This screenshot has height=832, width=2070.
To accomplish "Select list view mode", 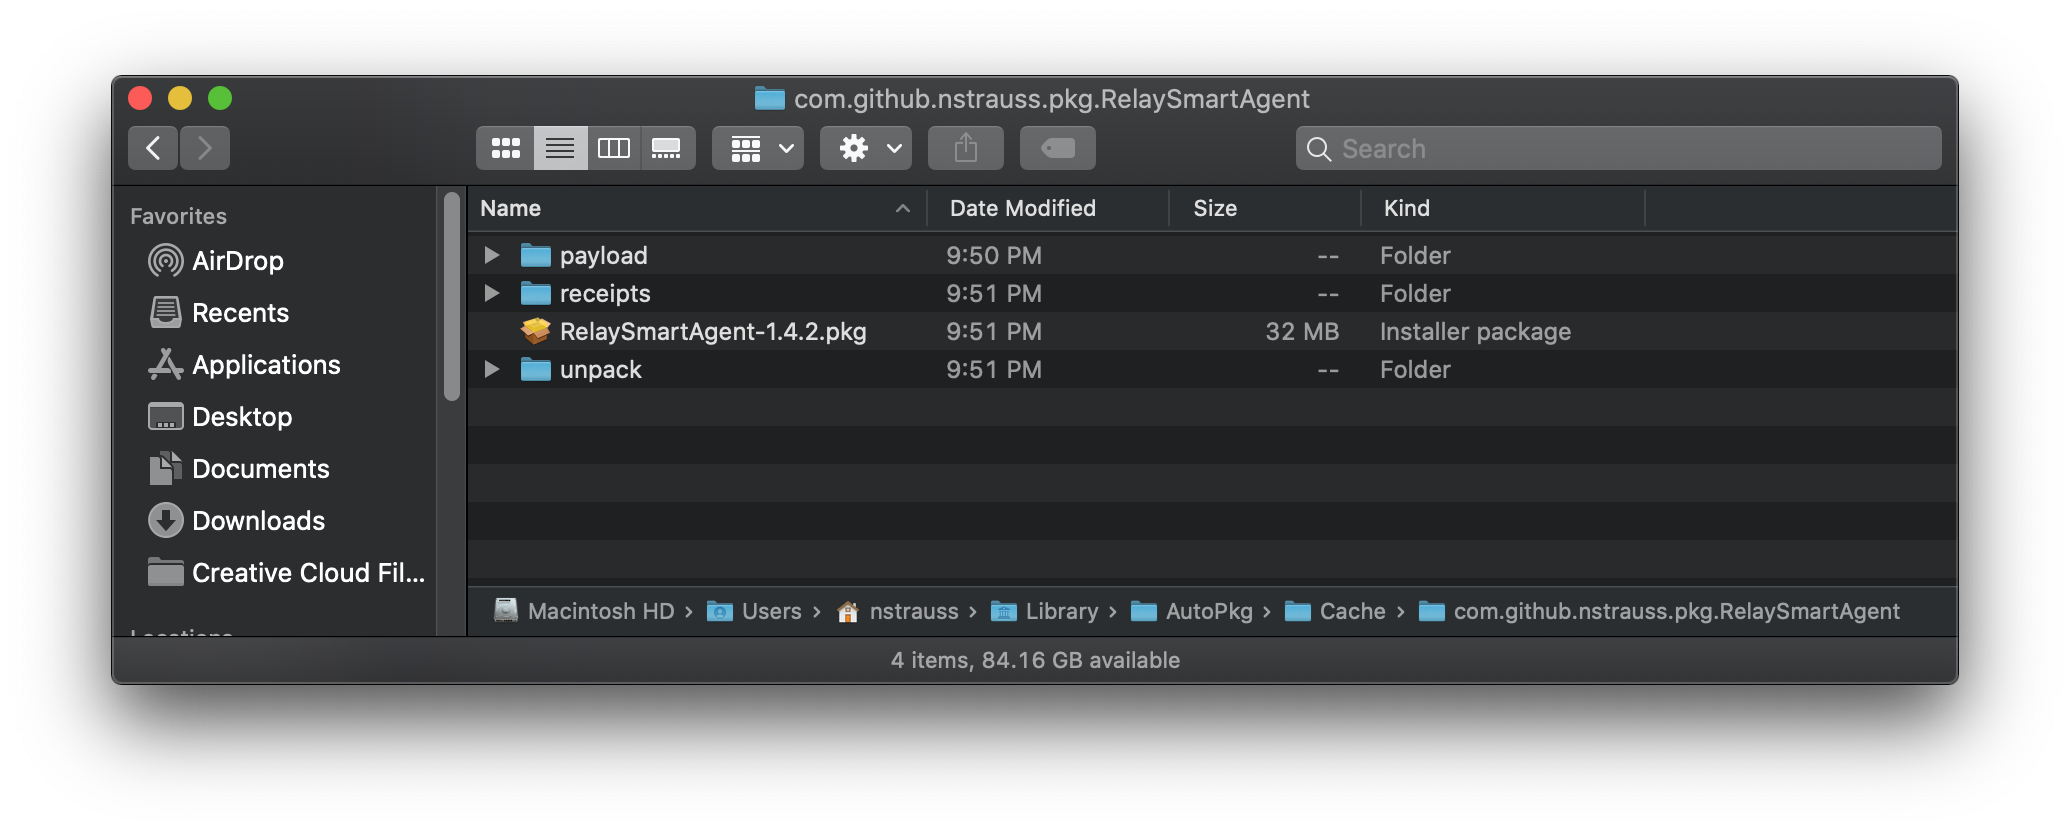I will click(560, 149).
